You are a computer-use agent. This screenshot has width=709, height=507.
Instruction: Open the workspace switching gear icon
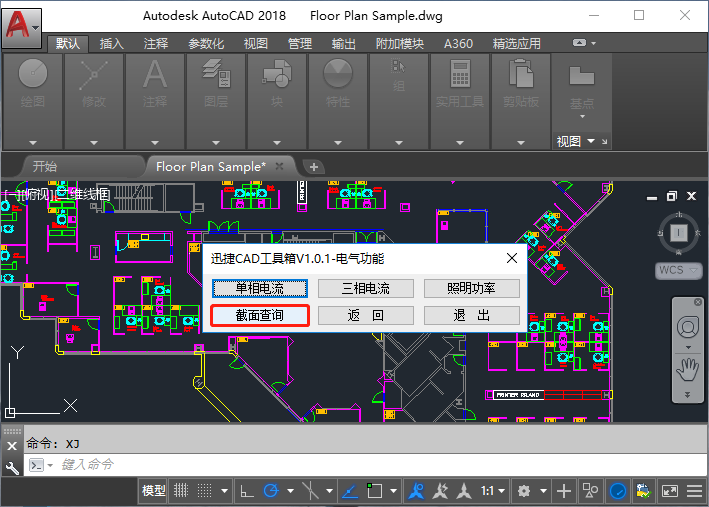click(524, 491)
